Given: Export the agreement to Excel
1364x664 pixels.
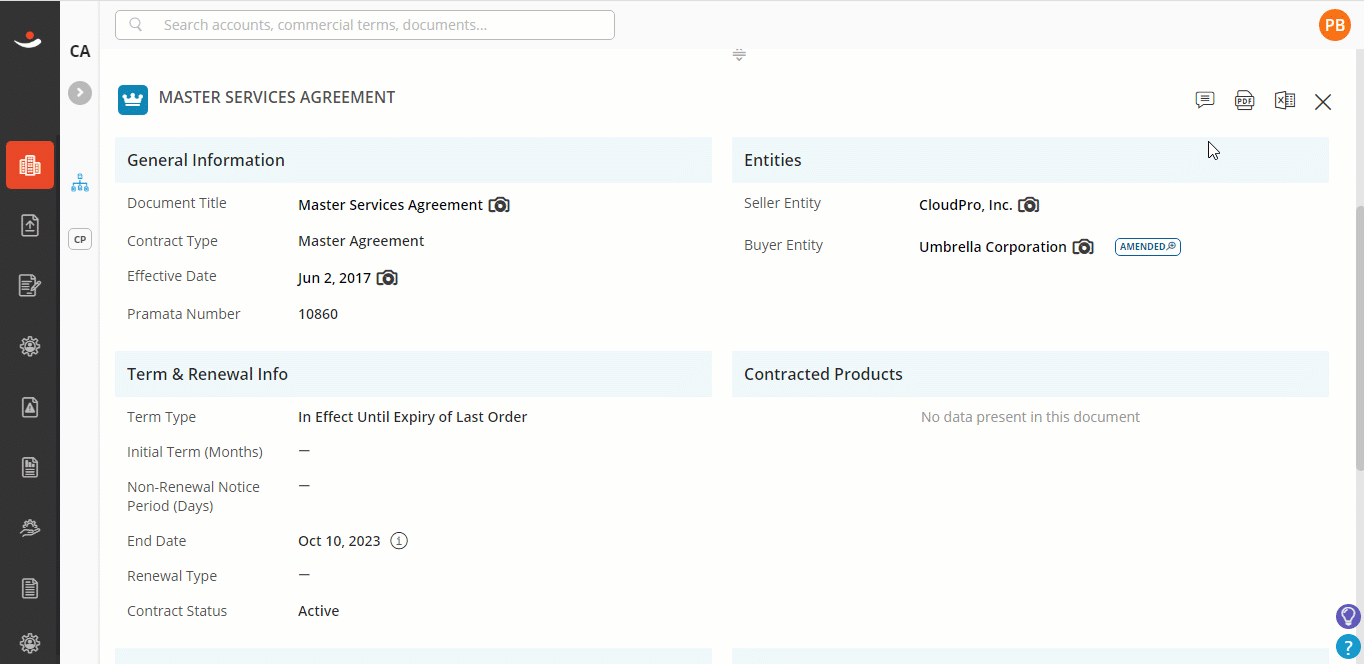Looking at the screenshot, I should tap(1285, 100).
